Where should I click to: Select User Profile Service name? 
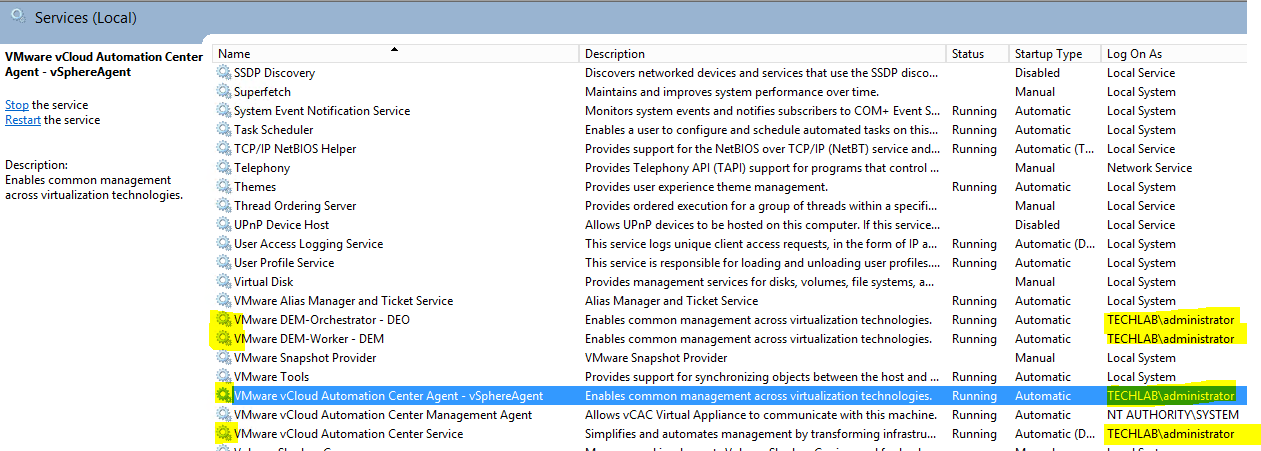pyautogui.click(x=286, y=263)
